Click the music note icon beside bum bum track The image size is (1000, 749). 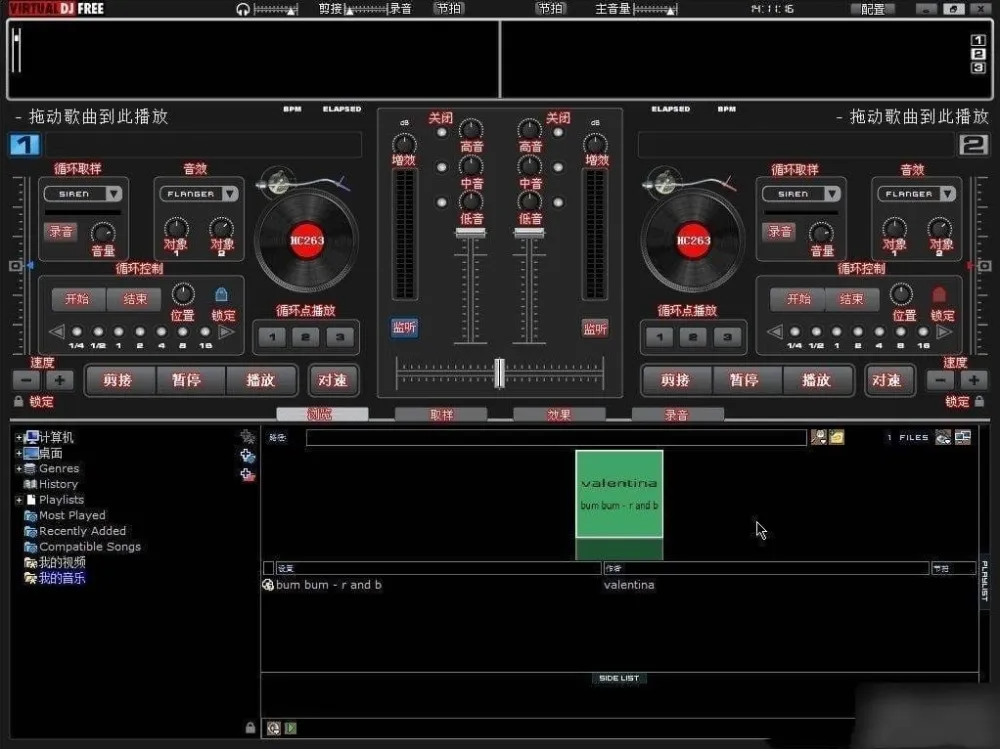pyautogui.click(x=269, y=585)
